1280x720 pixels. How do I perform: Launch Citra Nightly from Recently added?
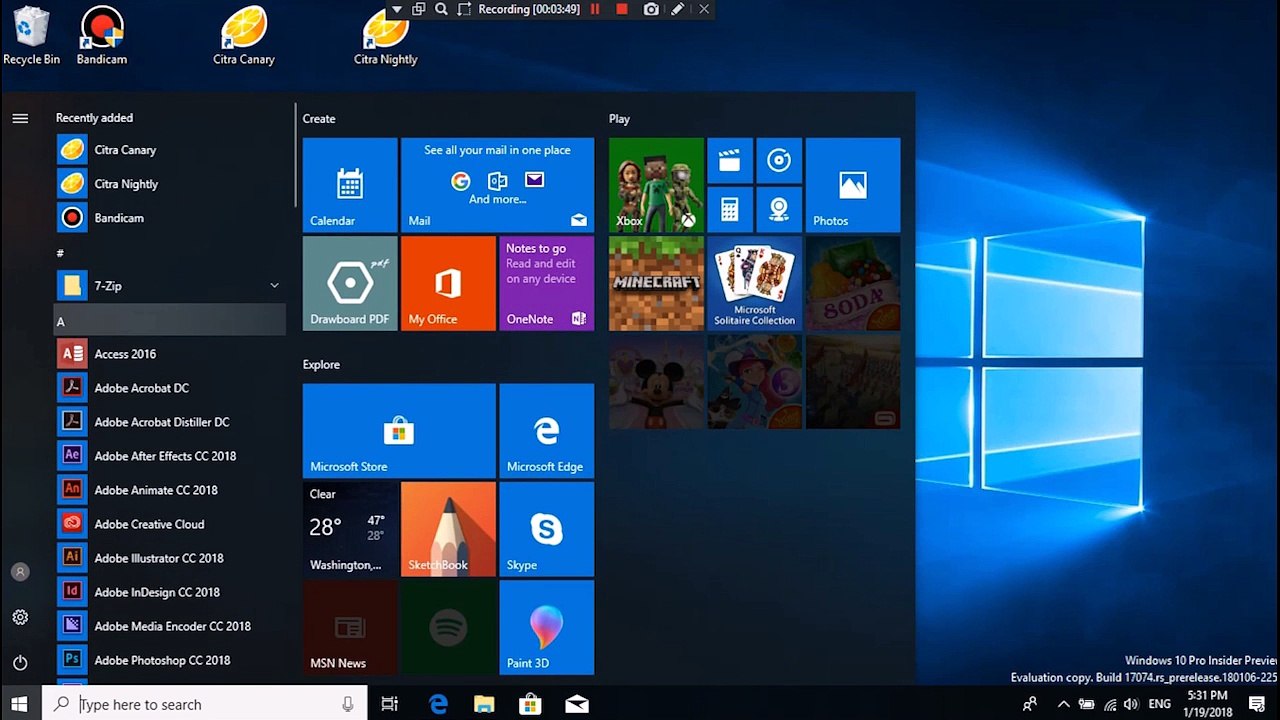170,184
